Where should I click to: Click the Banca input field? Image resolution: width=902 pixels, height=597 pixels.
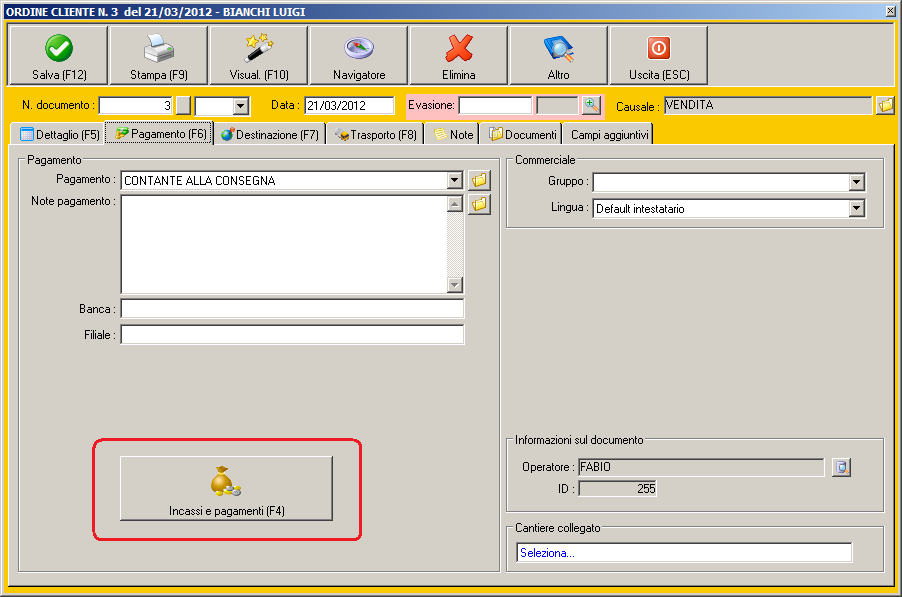point(292,308)
